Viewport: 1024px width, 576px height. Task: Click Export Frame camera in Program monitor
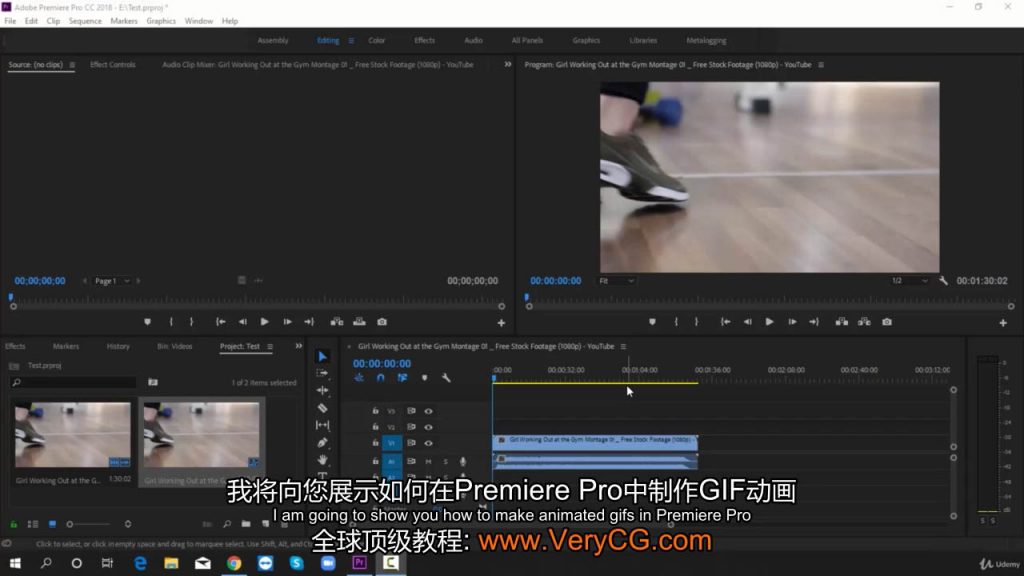tap(887, 322)
